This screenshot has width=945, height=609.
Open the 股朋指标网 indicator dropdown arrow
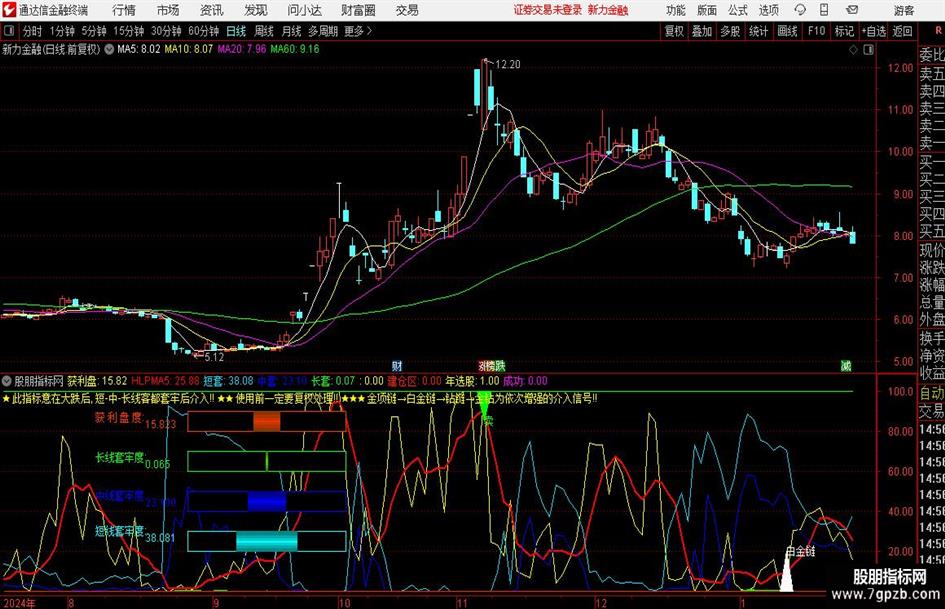pos(7,381)
